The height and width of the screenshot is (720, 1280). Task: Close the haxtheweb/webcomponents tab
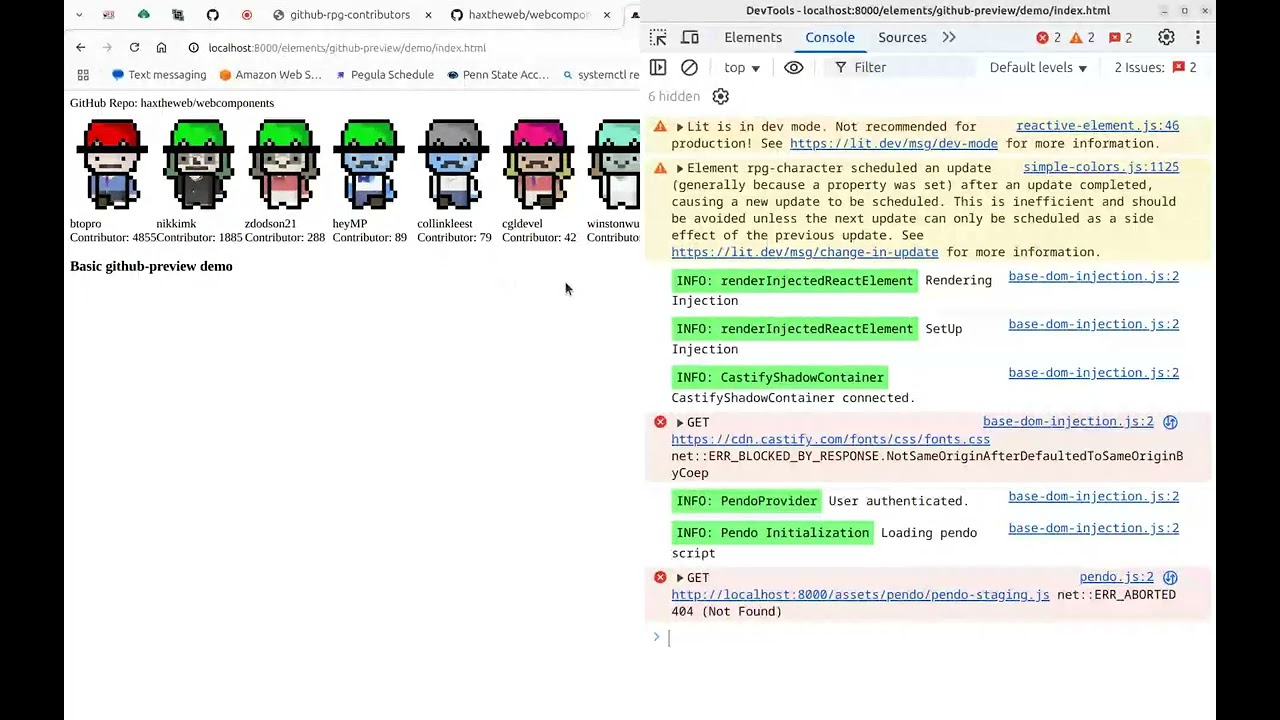coord(606,15)
